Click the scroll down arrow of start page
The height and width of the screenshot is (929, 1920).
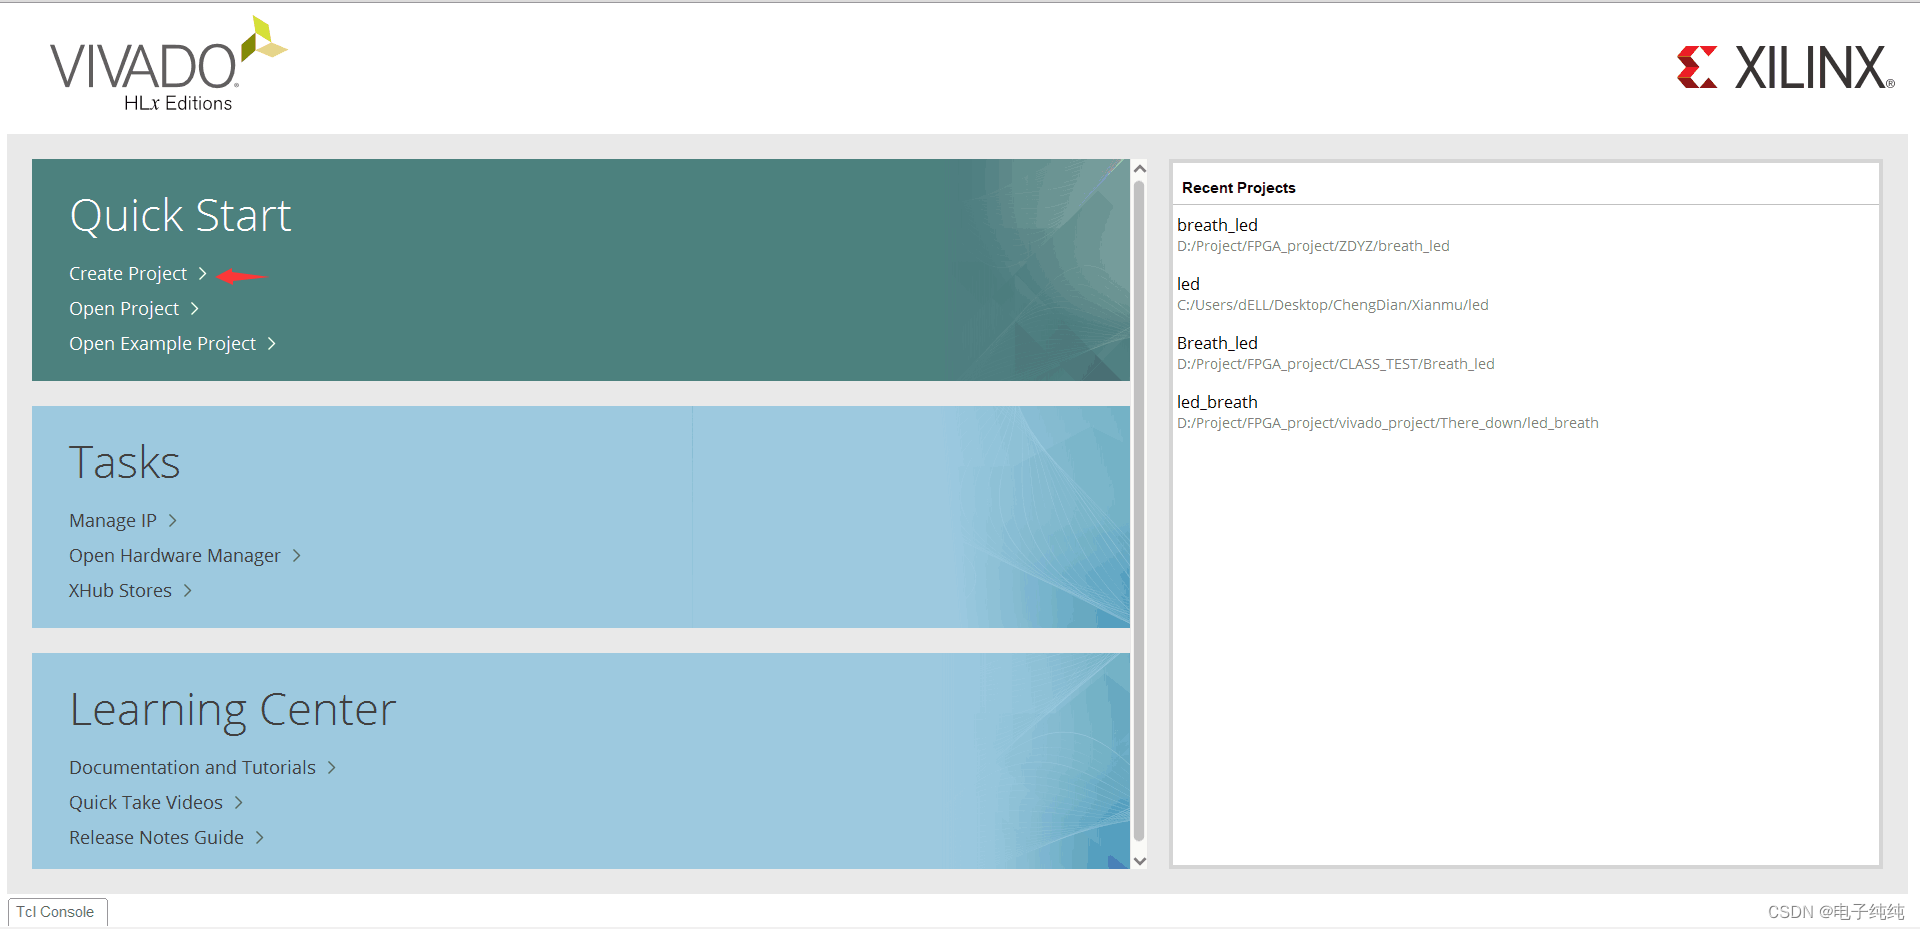[x=1140, y=860]
